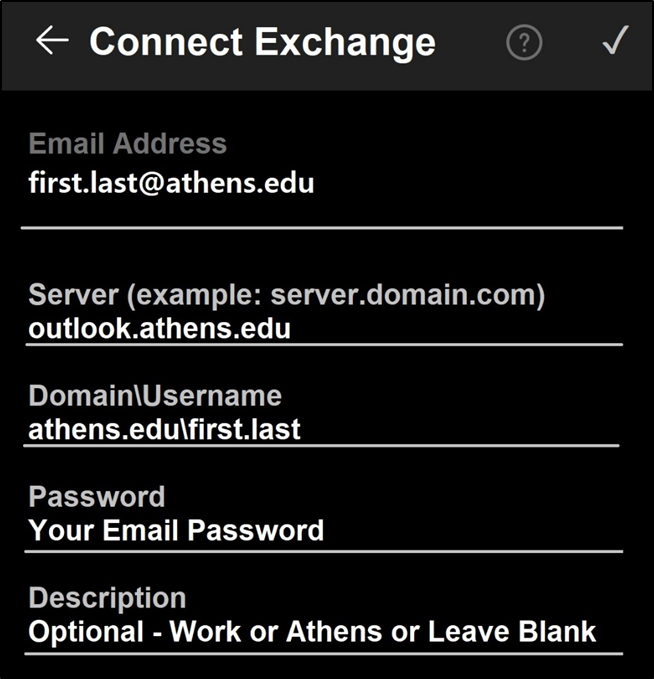Click the Email Address field label
This screenshot has height=679, width=654.
pyautogui.click(x=128, y=144)
